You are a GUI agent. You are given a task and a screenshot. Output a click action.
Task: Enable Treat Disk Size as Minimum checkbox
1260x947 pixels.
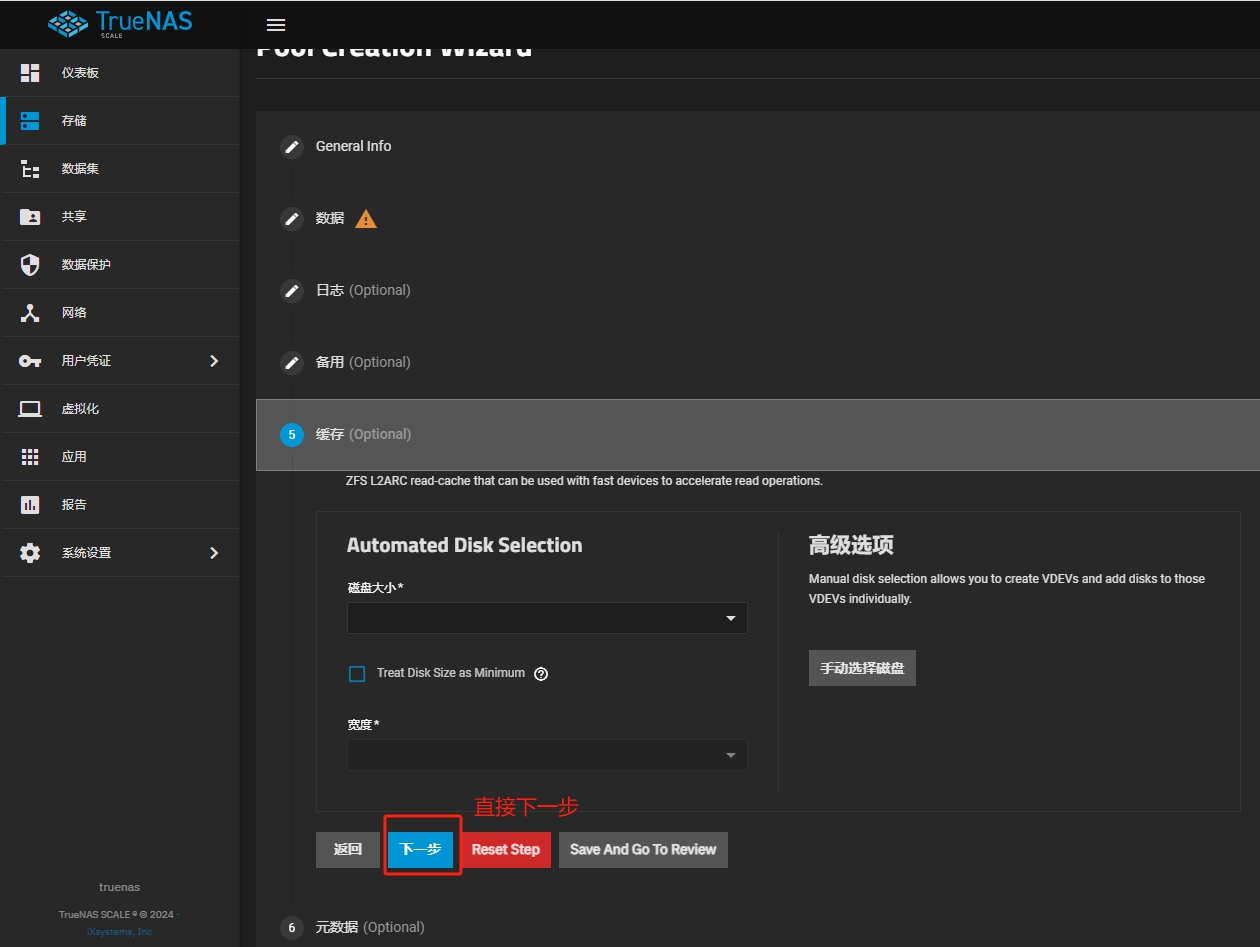click(x=357, y=674)
